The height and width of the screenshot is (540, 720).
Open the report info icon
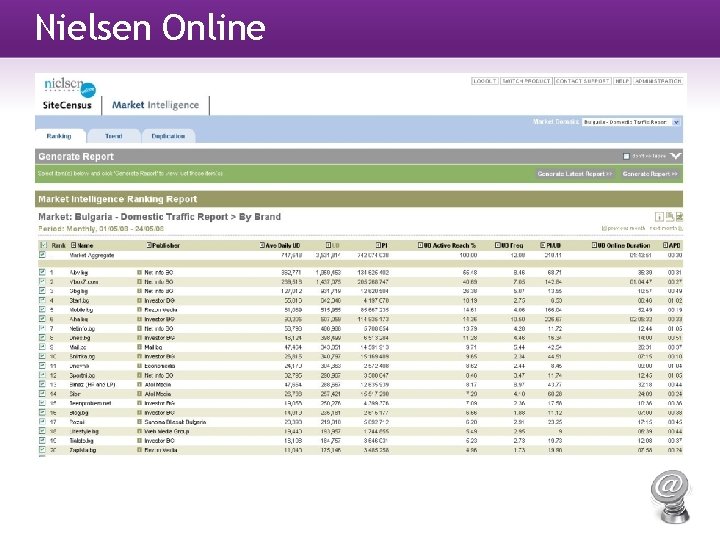click(659, 217)
